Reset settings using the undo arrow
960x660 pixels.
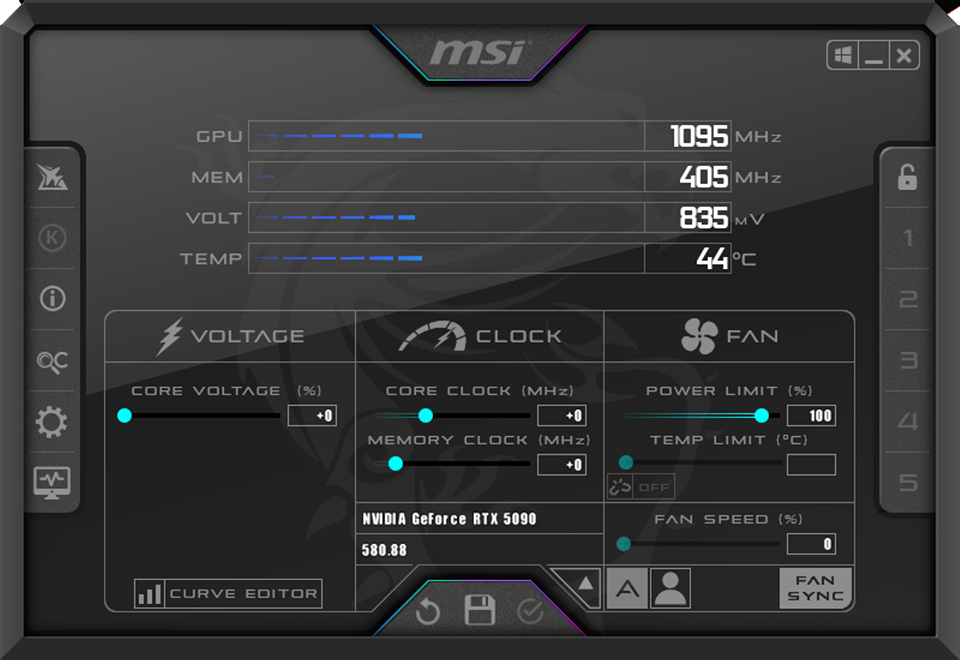click(428, 612)
